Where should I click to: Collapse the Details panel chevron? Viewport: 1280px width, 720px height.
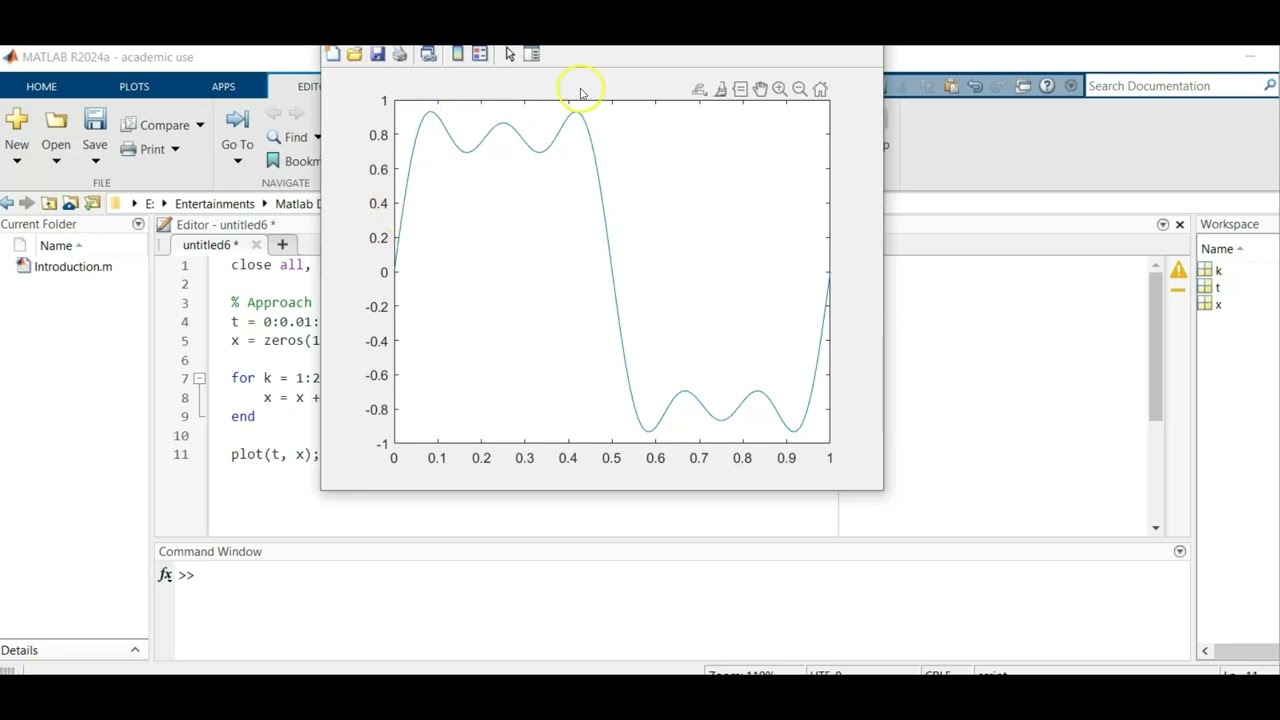click(x=135, y=650)
